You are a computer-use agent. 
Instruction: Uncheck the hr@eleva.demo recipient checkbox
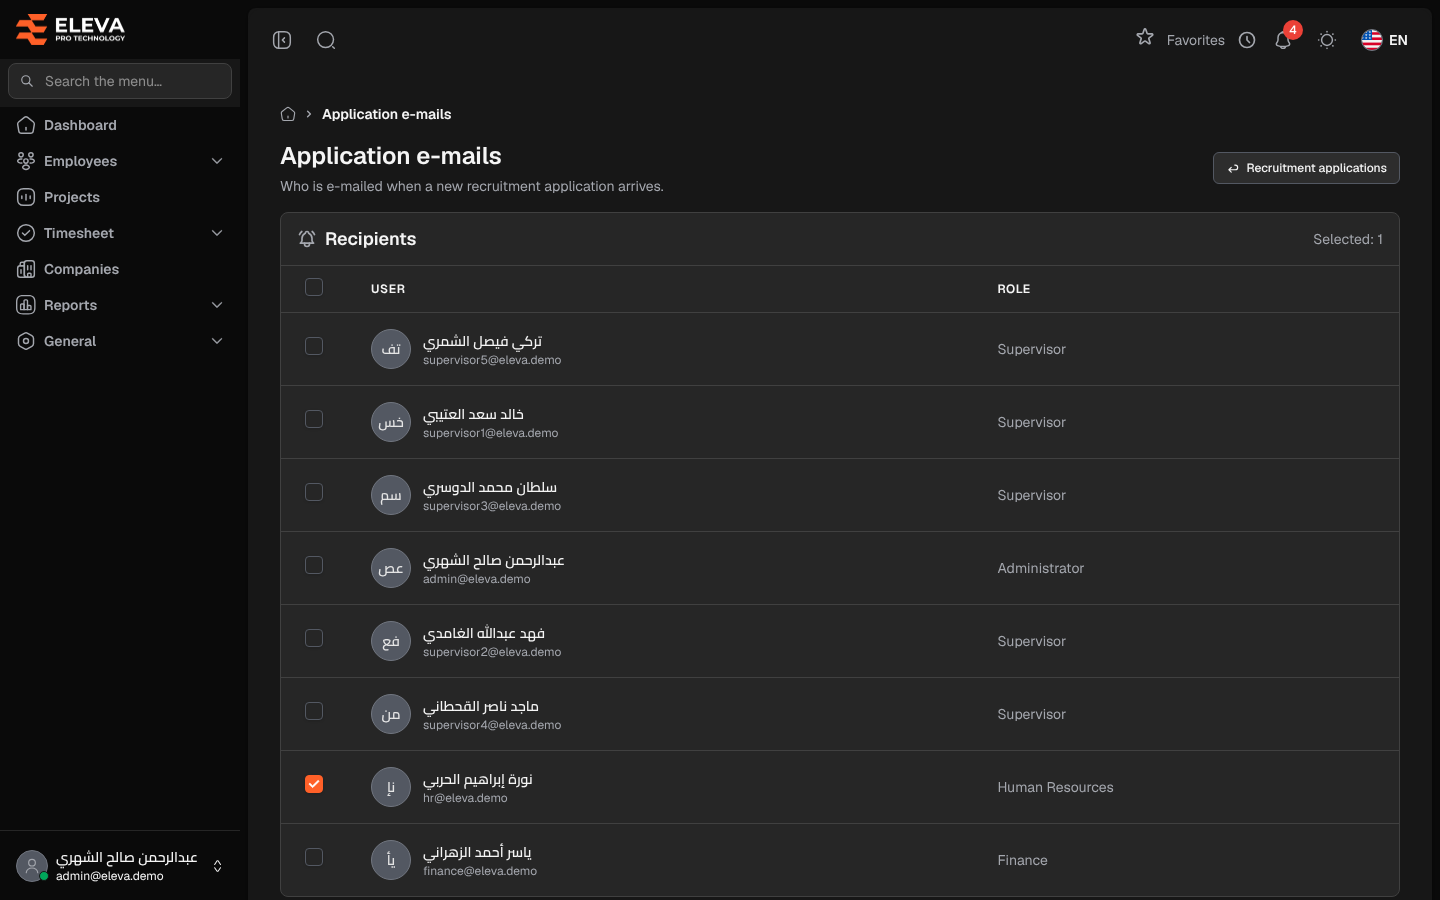click(314, 784)
